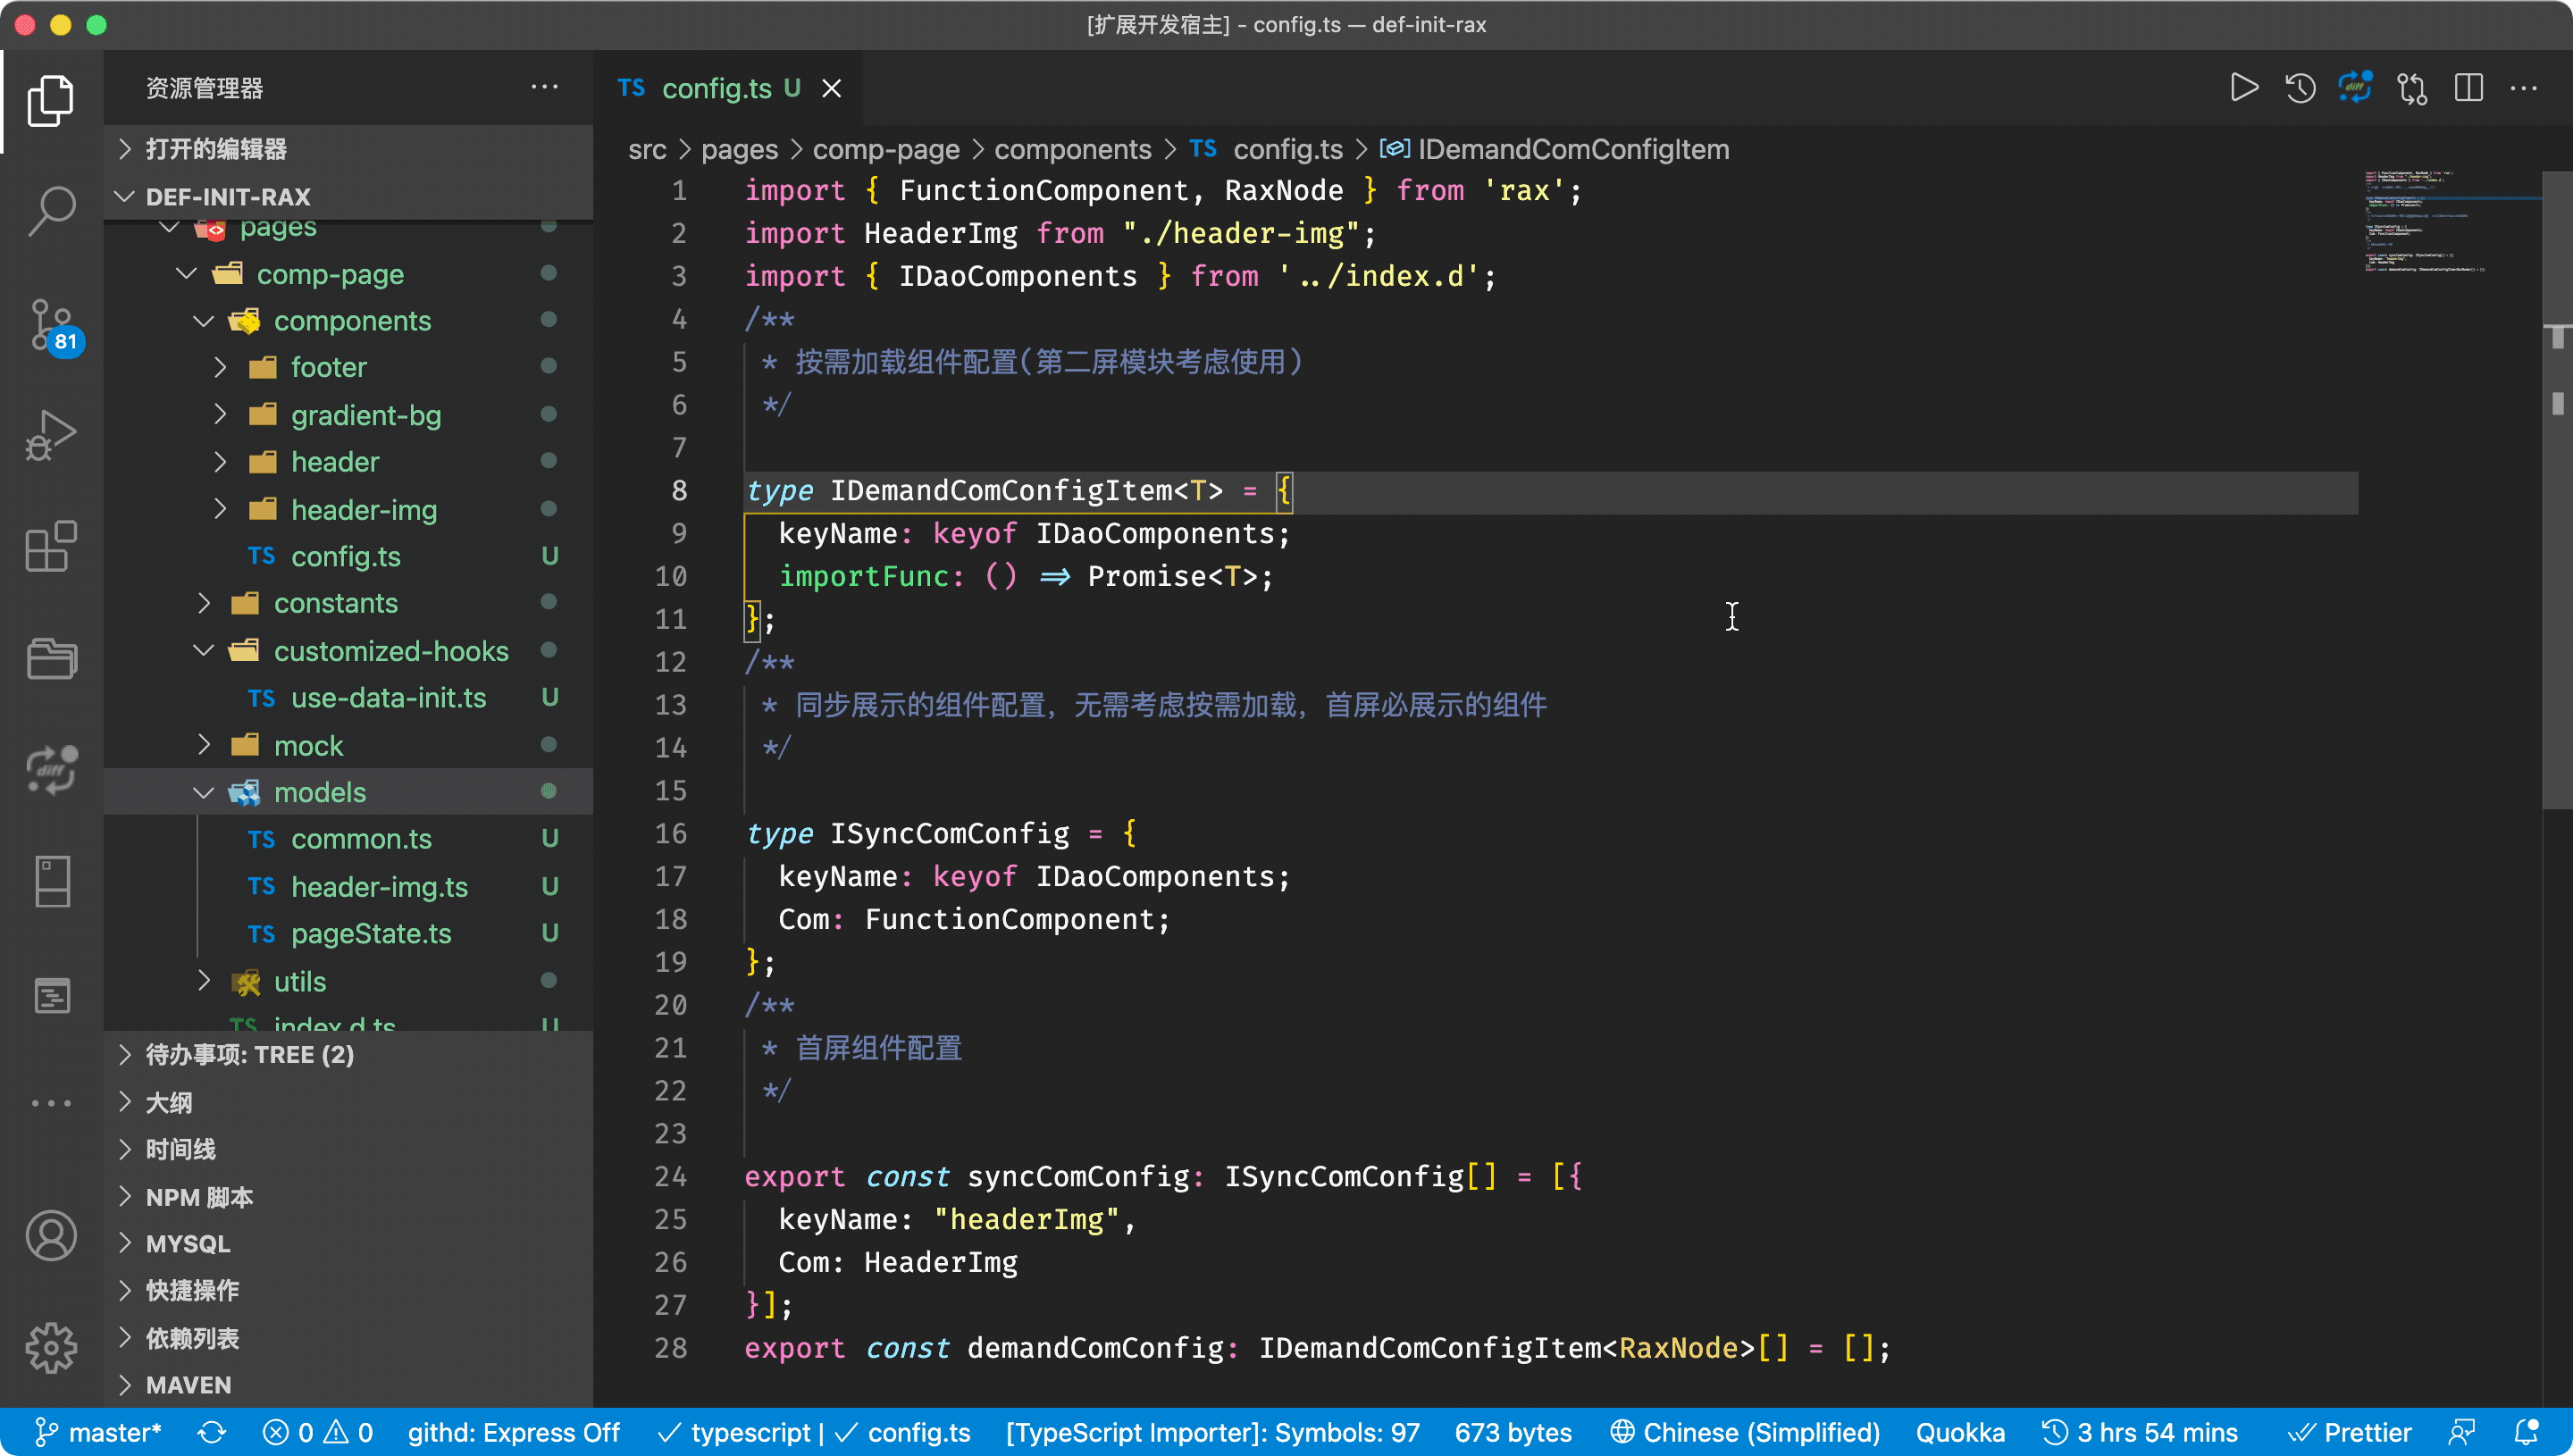Open explorer views and more actions menu
The image size is (2573, 1456).
(x=545, y=87)
